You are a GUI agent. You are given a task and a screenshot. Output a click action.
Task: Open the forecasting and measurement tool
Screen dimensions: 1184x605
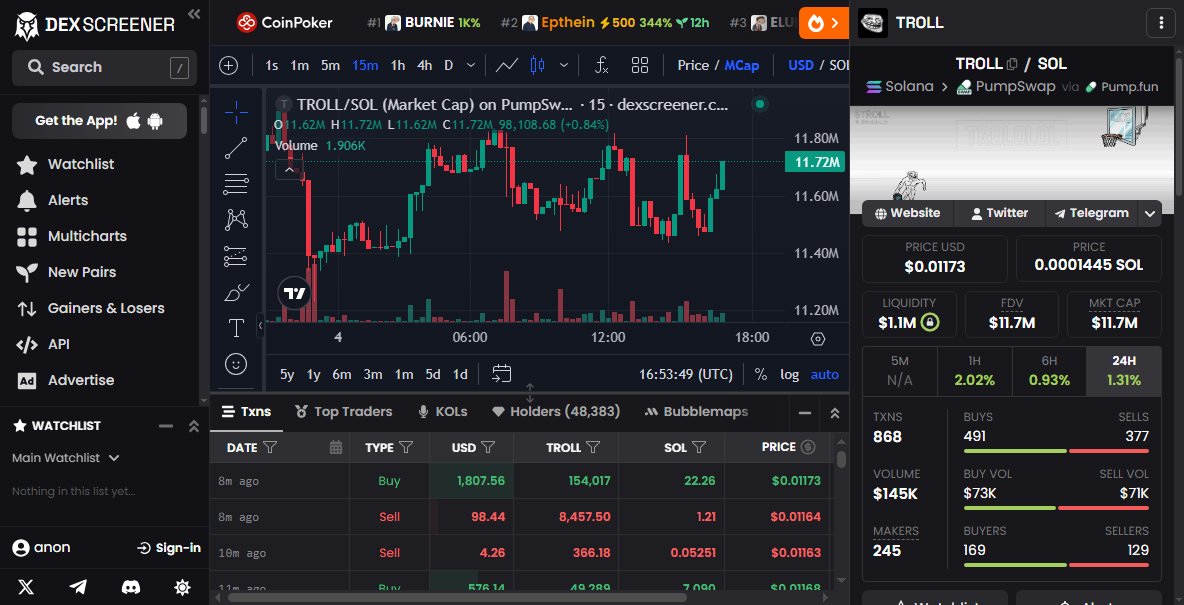coord(236,256)
